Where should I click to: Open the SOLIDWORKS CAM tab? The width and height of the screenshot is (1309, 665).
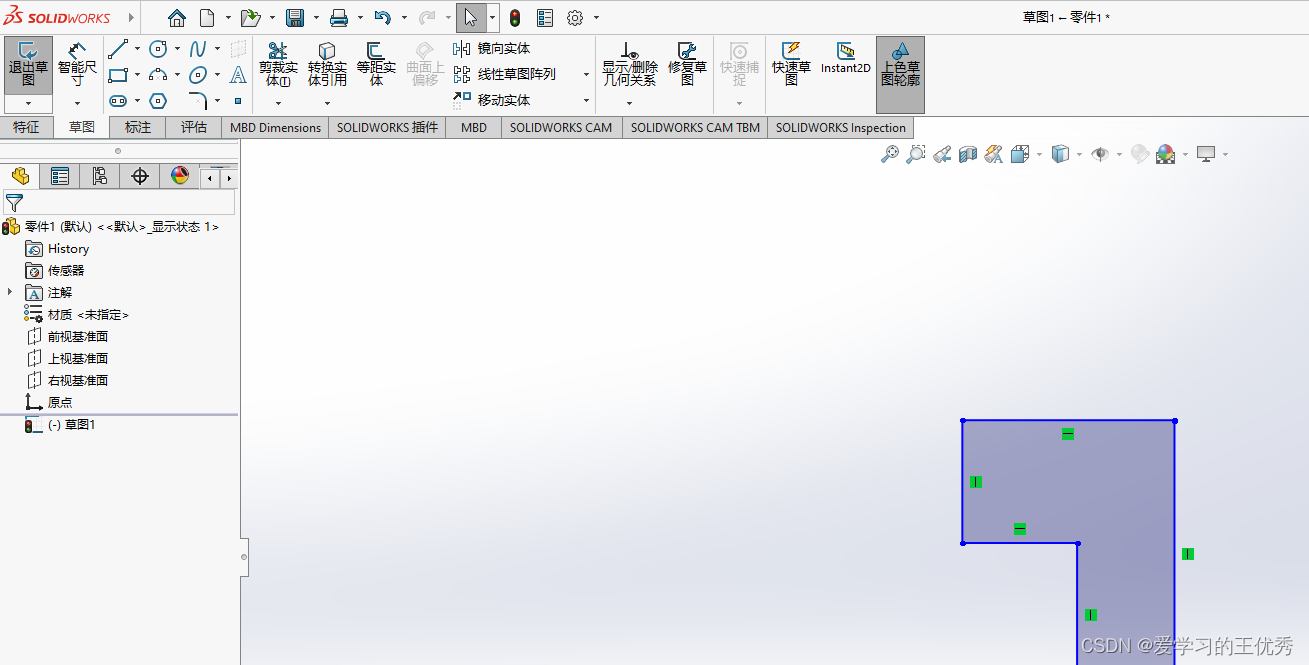point(561,127)
